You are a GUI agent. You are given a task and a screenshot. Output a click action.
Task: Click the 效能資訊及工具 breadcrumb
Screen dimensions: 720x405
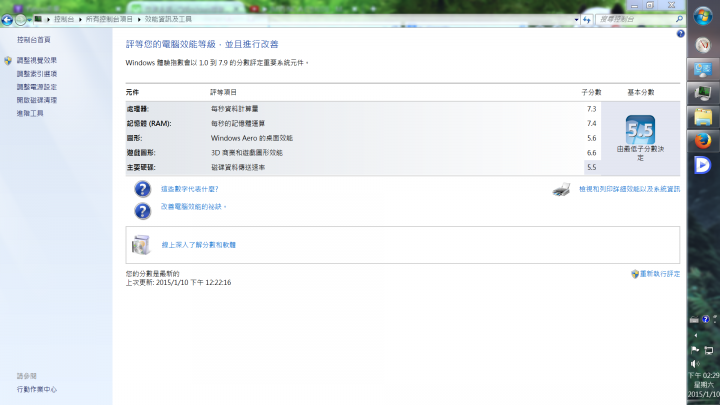168,19
